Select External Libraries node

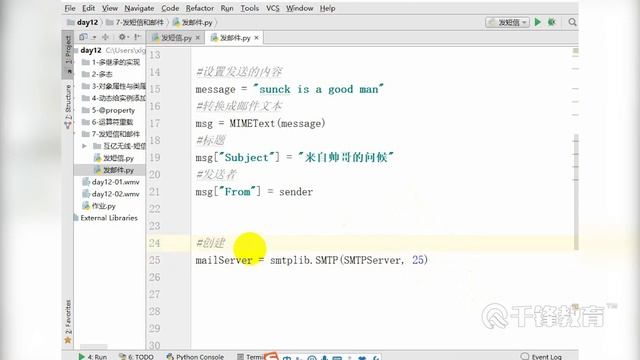coord(109,218)
